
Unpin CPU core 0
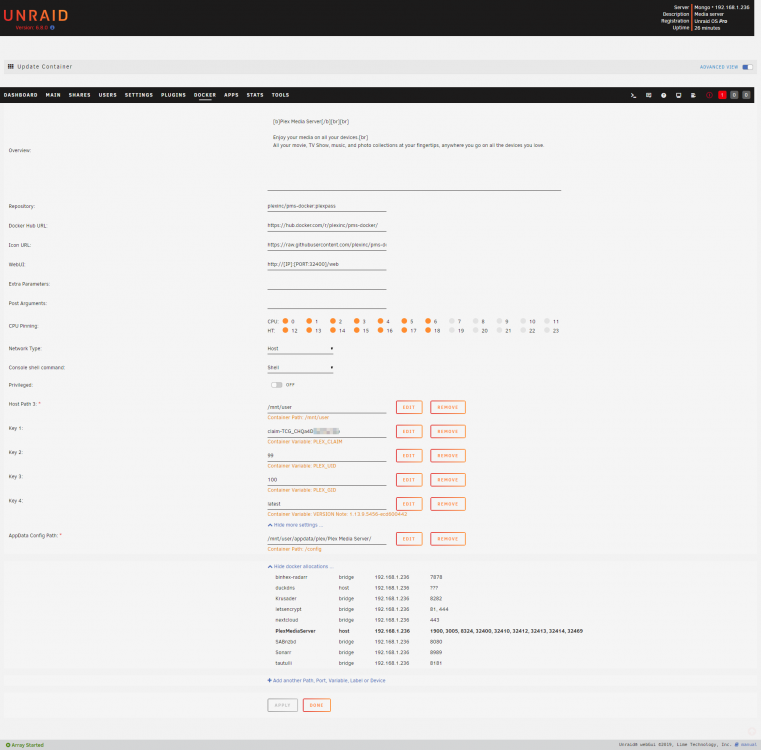click(x=285, y=321)
